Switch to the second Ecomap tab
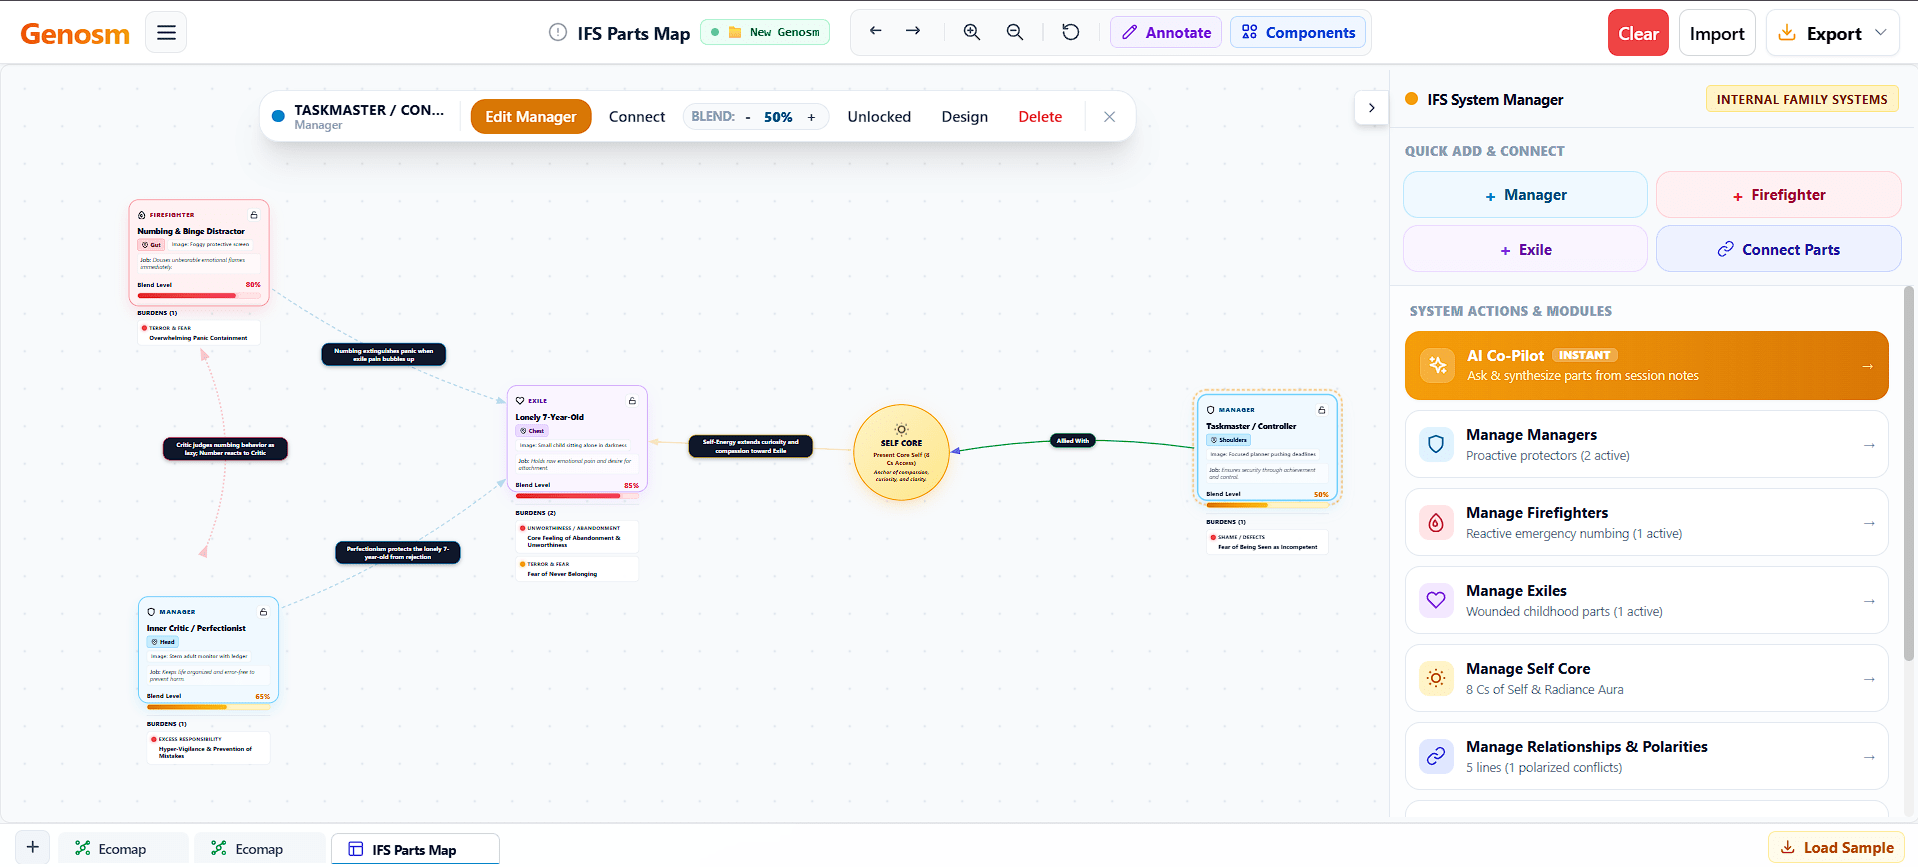 [259, 849]
